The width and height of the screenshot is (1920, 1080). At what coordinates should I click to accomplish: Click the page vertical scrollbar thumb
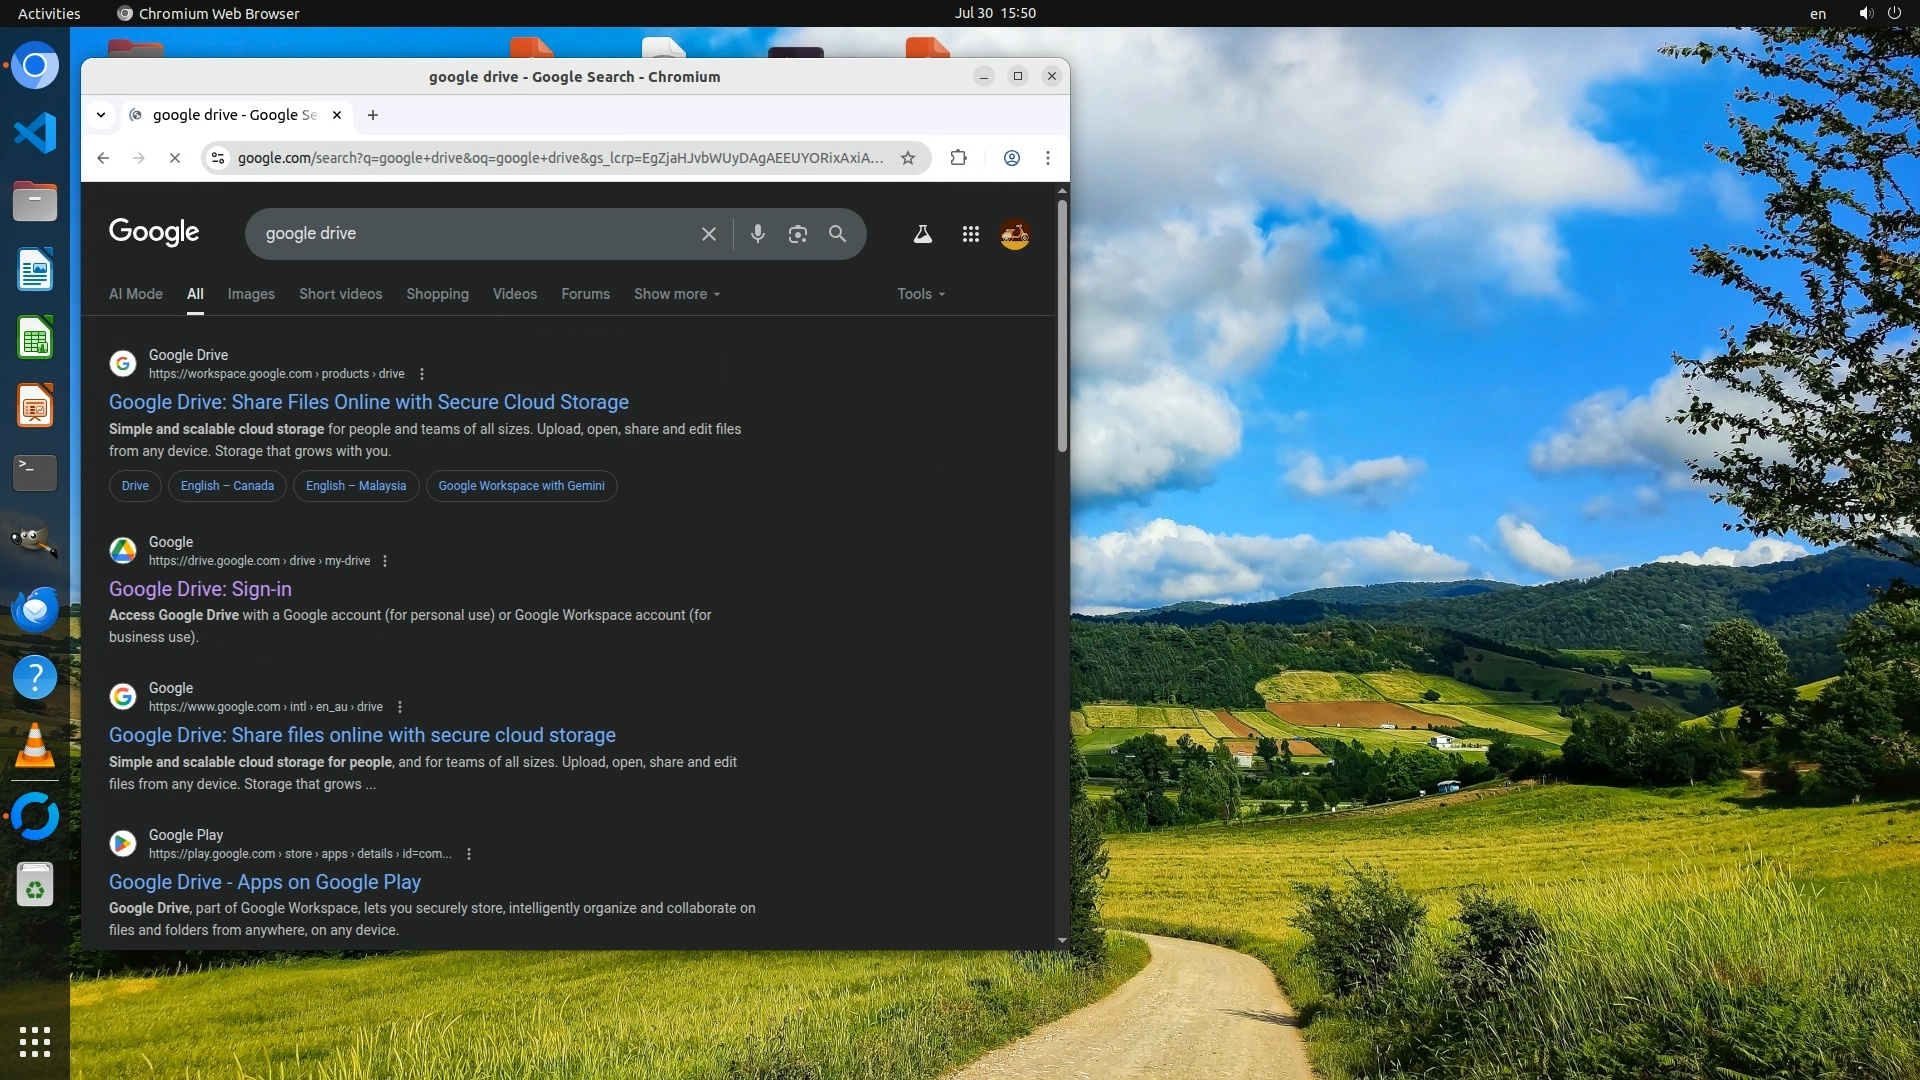[x=1062, y=325]
